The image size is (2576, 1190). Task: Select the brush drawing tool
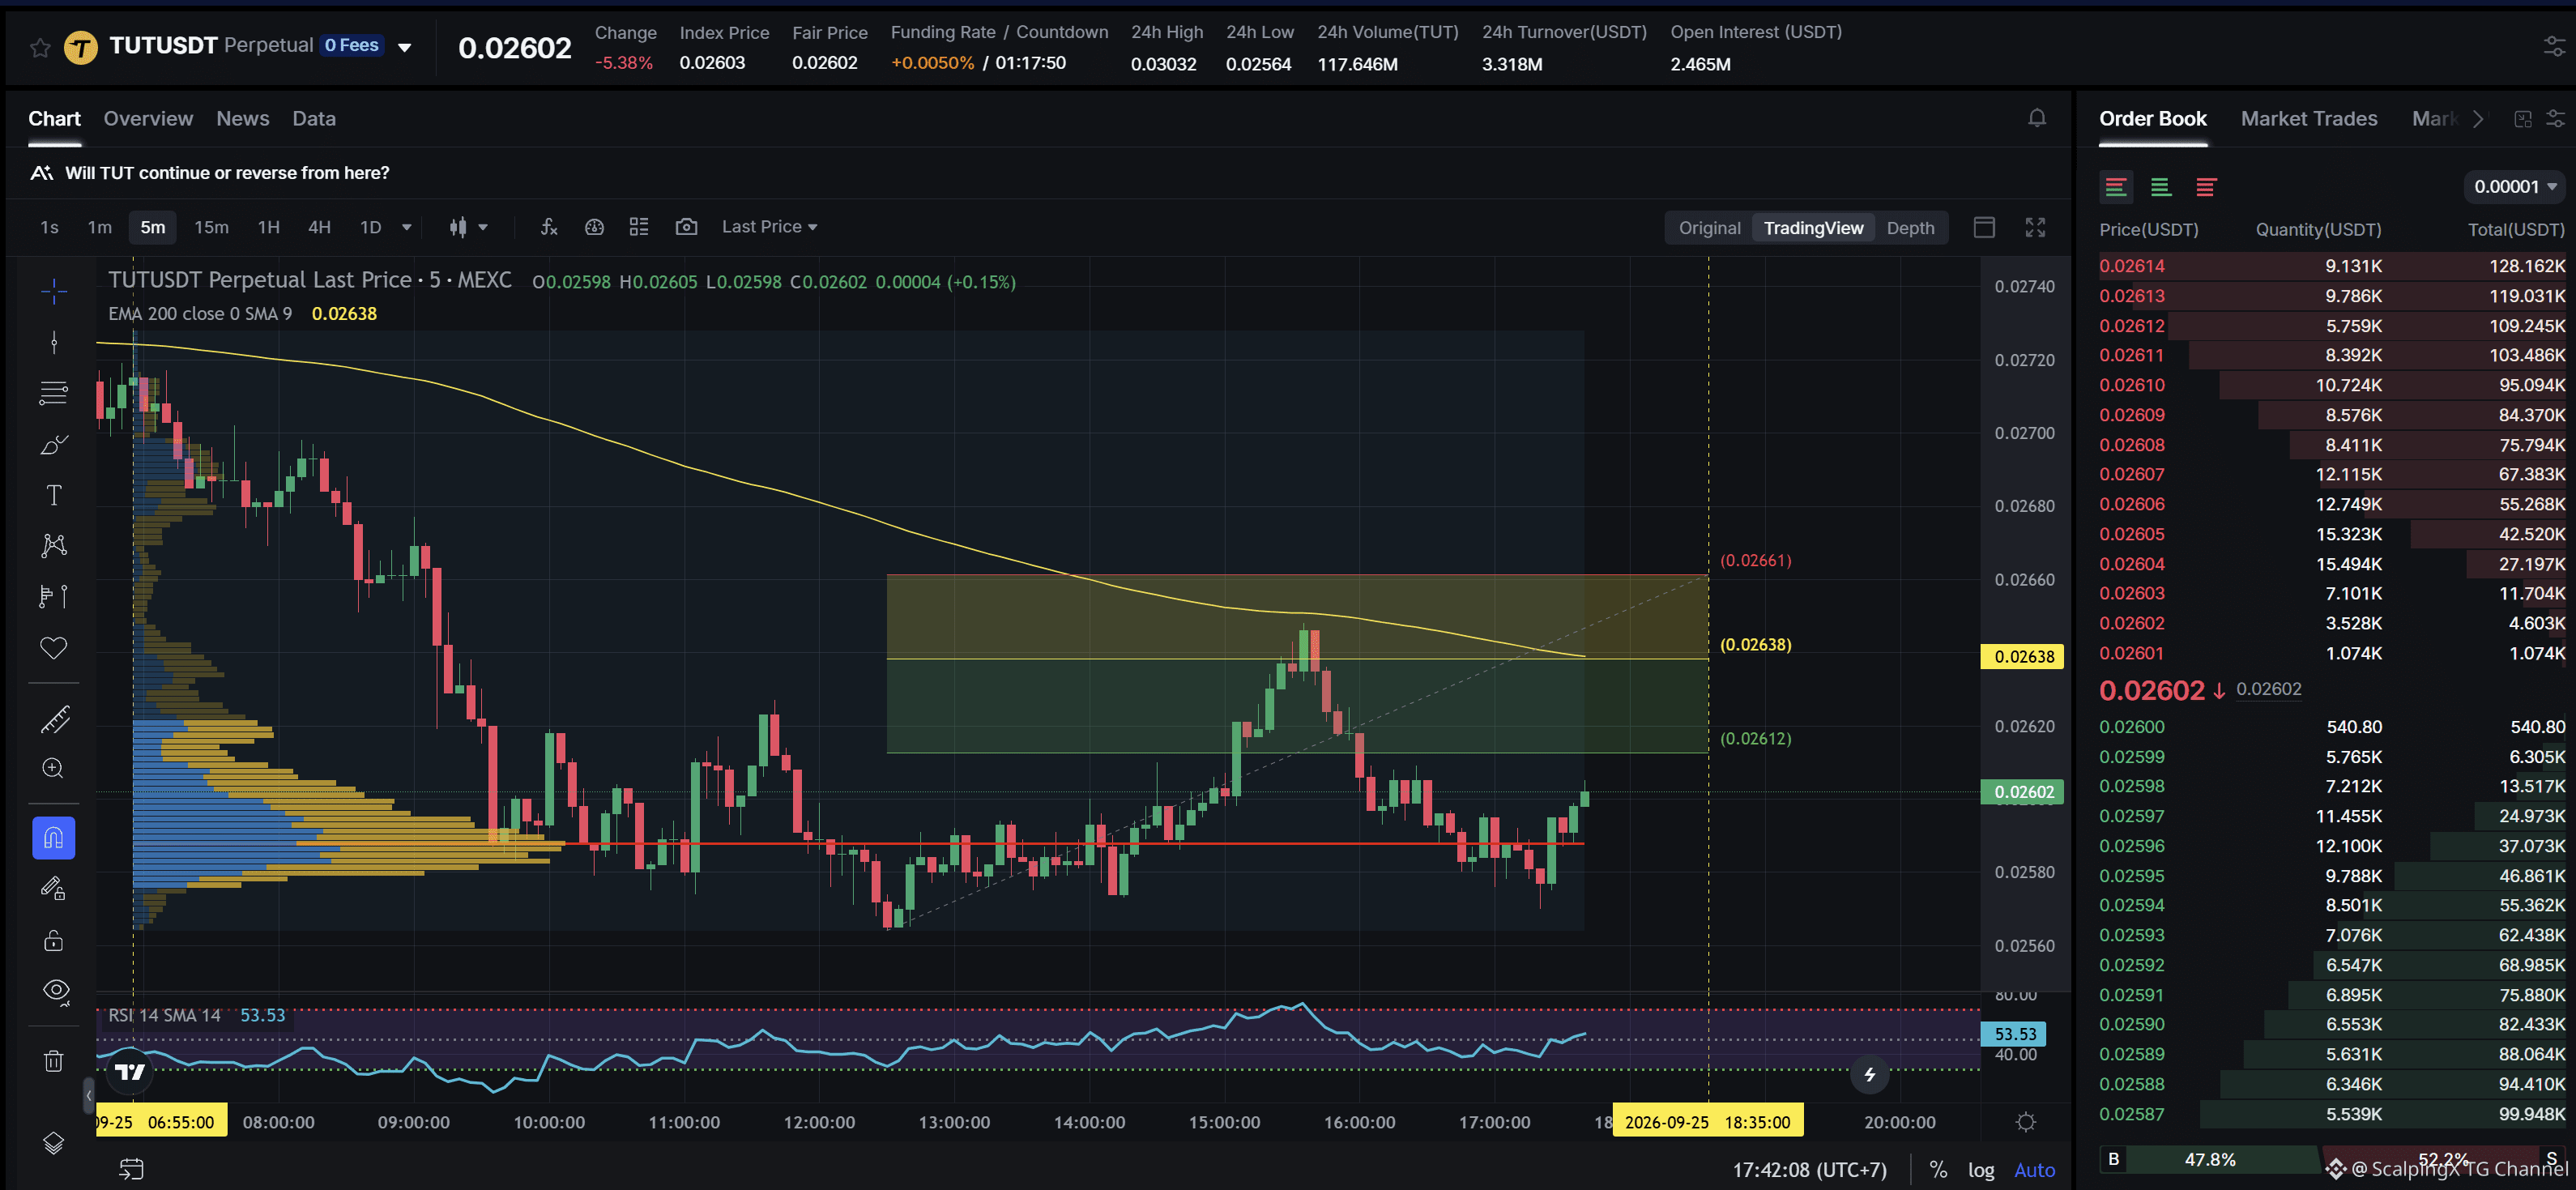(54, 444)
